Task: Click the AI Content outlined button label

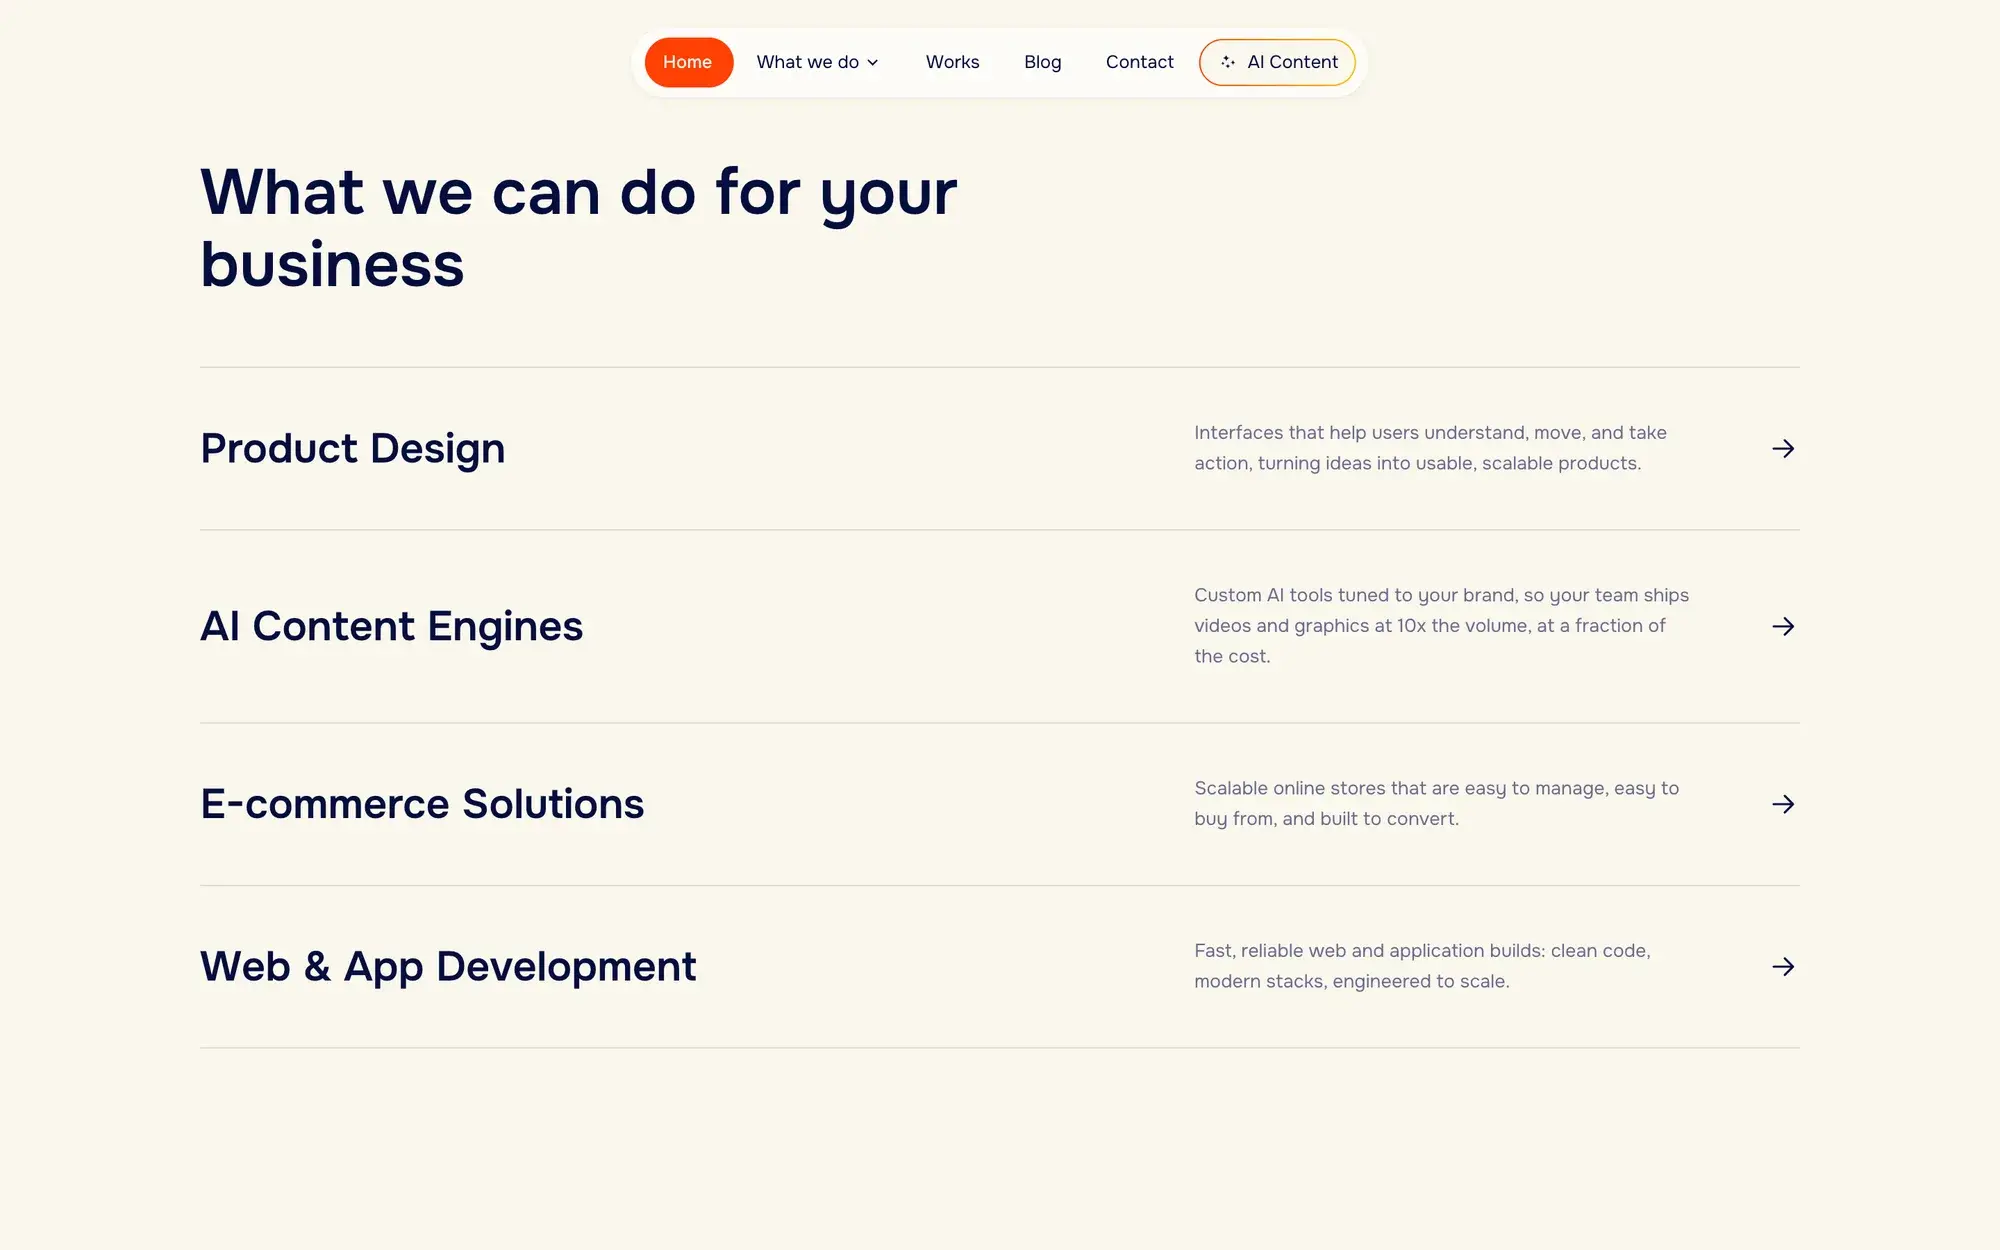Action: pyautogui.click(x=1292, y=62)
